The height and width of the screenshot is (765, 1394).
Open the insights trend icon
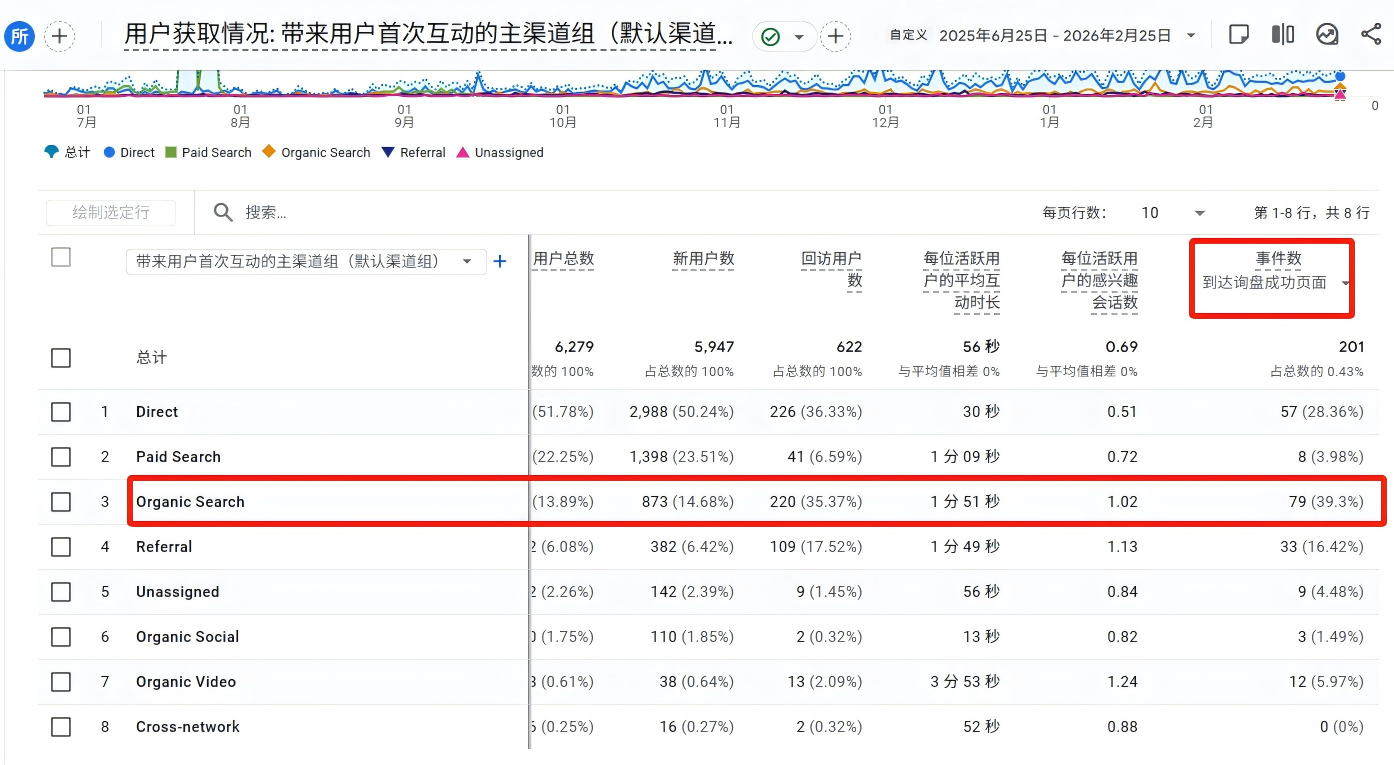tap(1327, 35)
